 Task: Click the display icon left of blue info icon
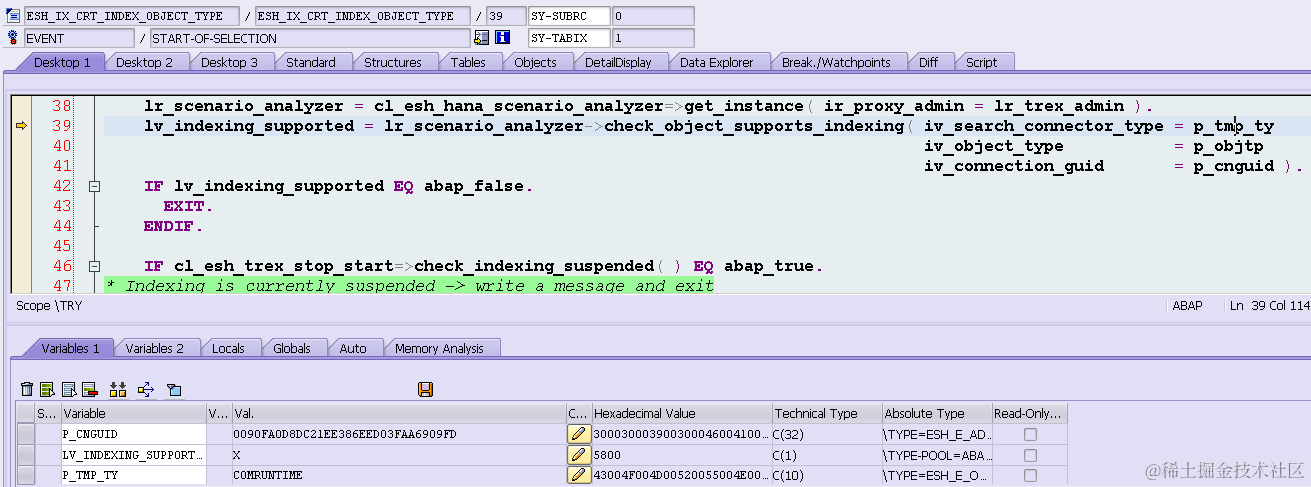click(x=481, y=38)
